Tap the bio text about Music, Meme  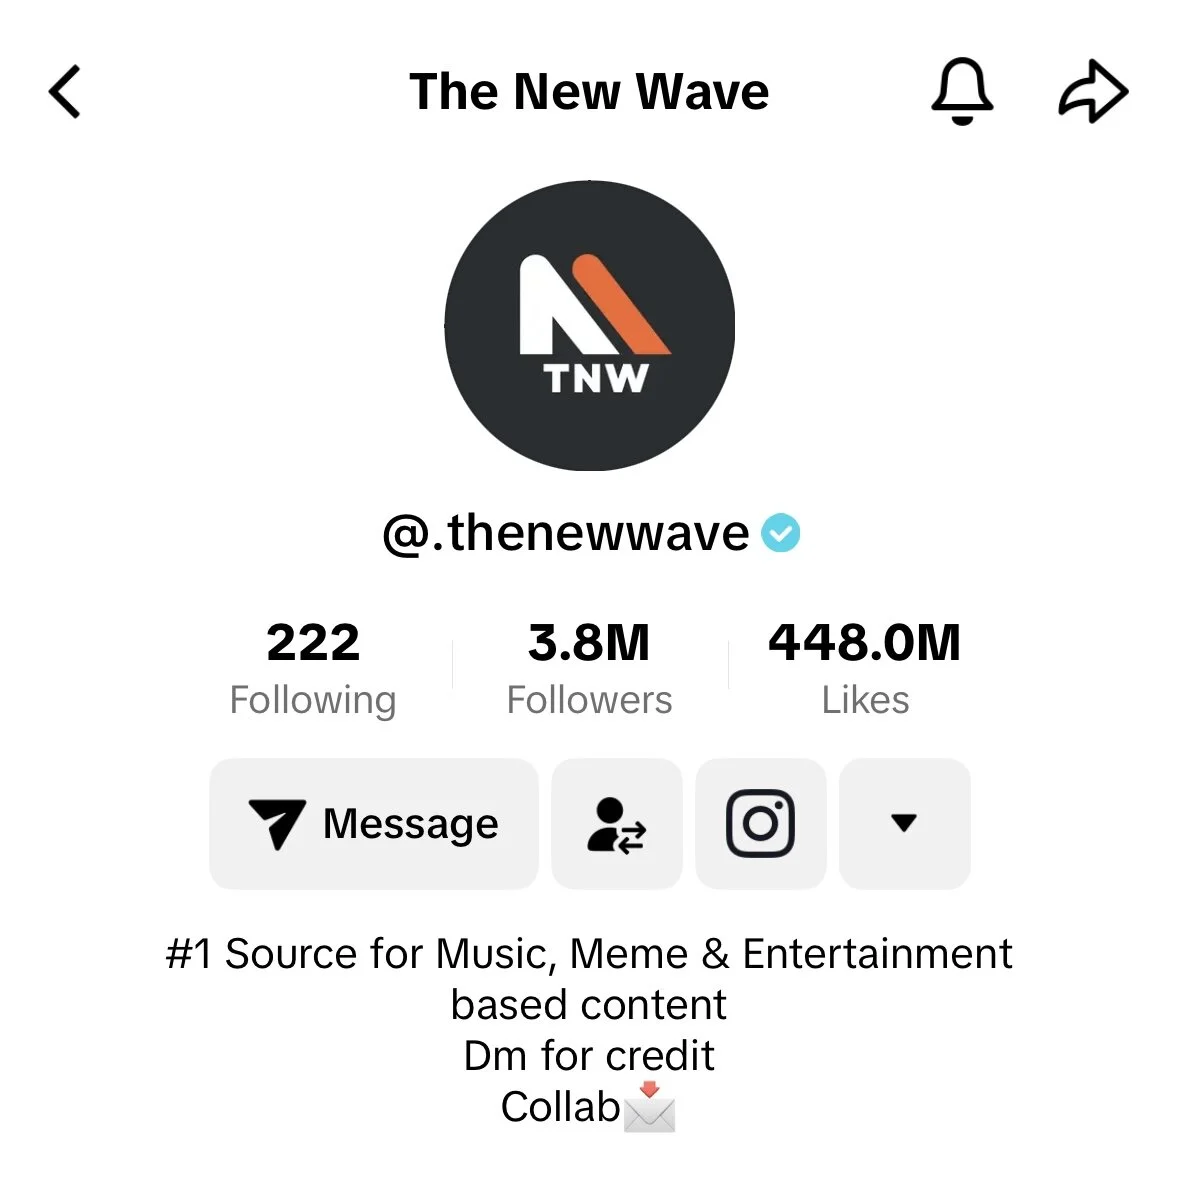(x=589, y=979)
